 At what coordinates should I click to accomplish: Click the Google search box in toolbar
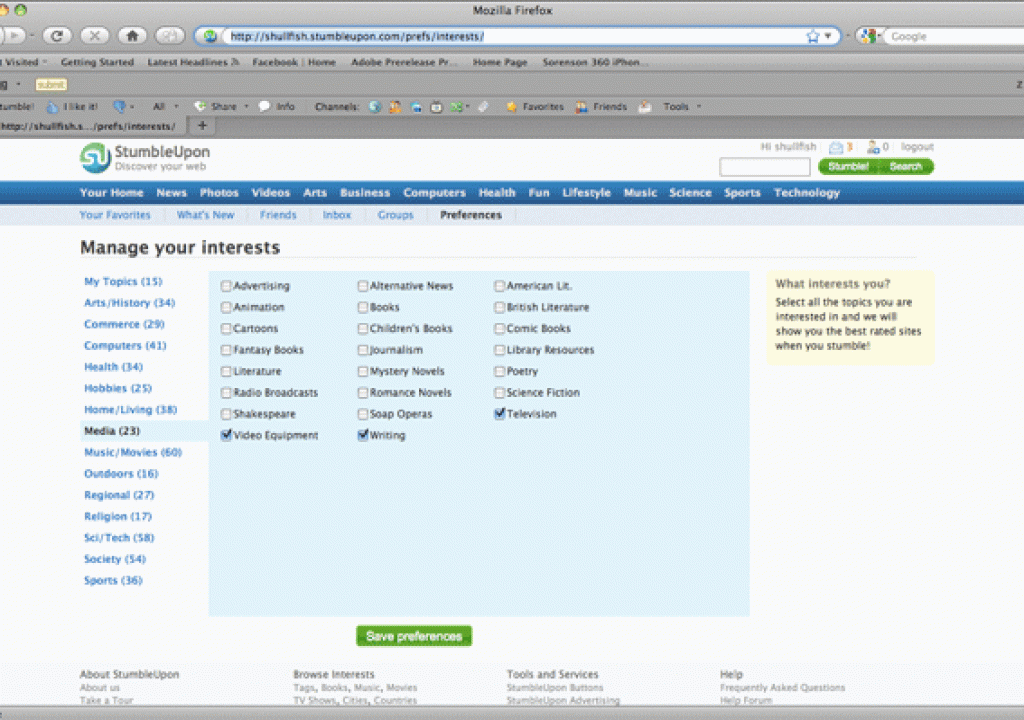(x=953, y=36)
